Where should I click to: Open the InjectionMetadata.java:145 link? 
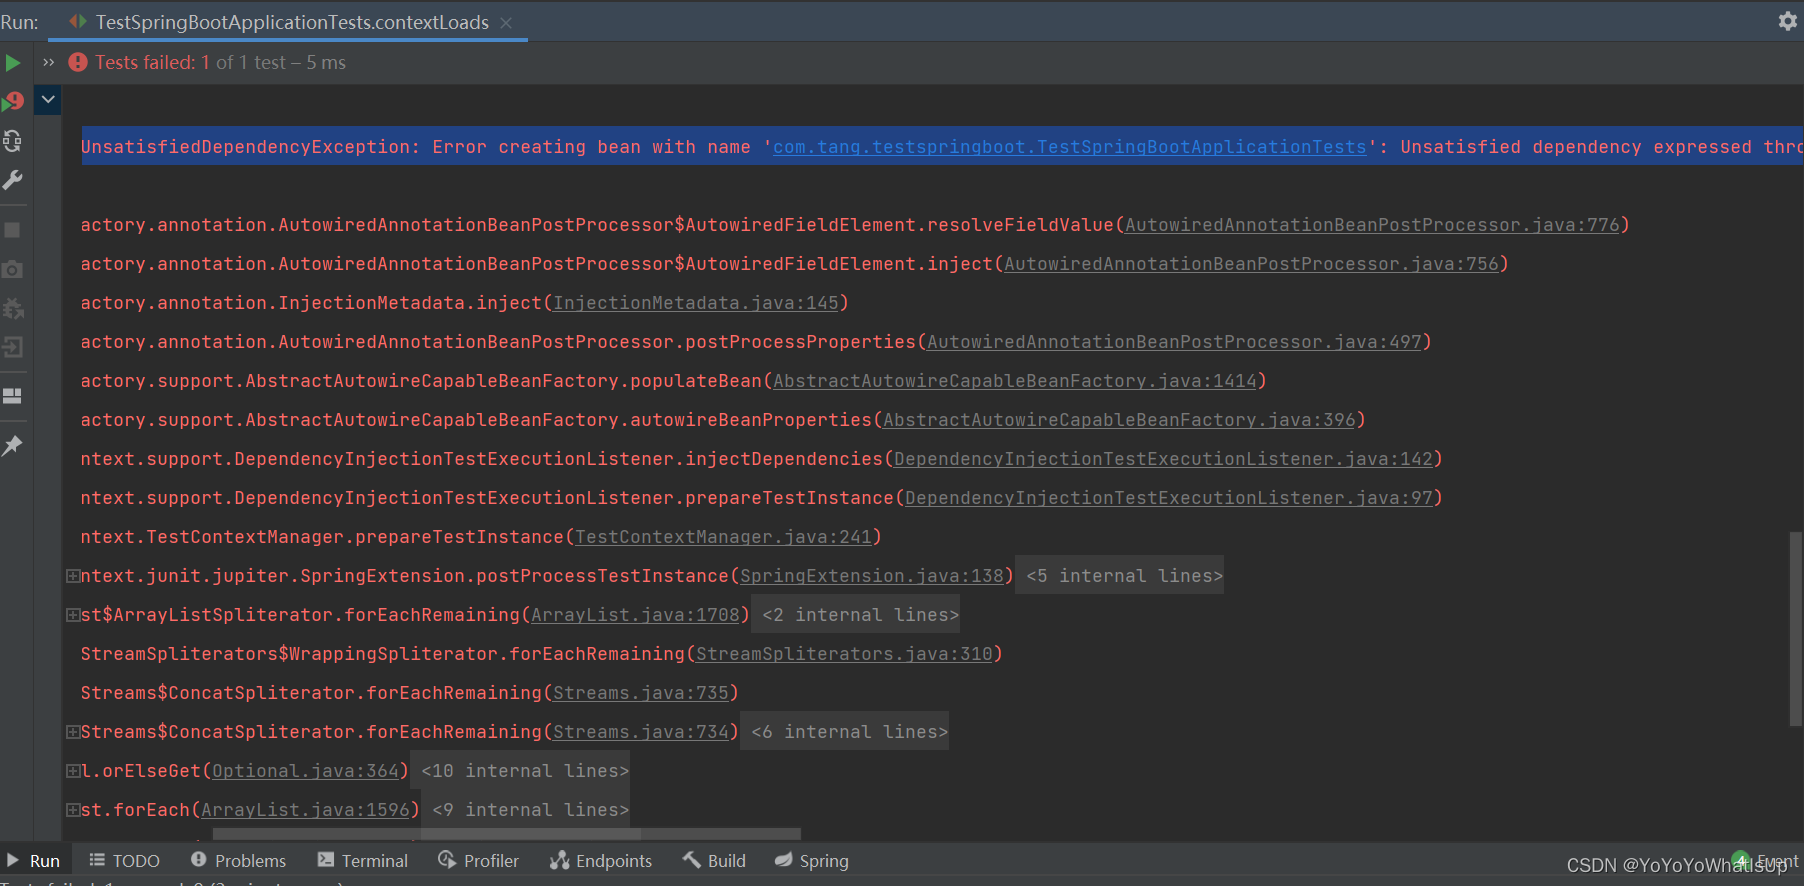click(695, 303)
